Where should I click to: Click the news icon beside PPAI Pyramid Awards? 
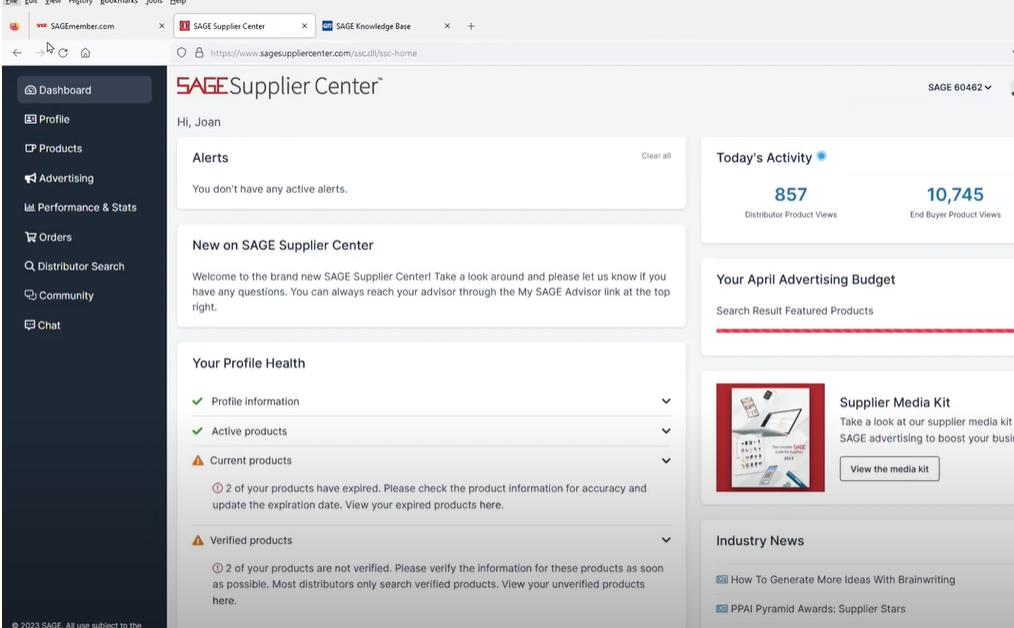coord(722,609)
